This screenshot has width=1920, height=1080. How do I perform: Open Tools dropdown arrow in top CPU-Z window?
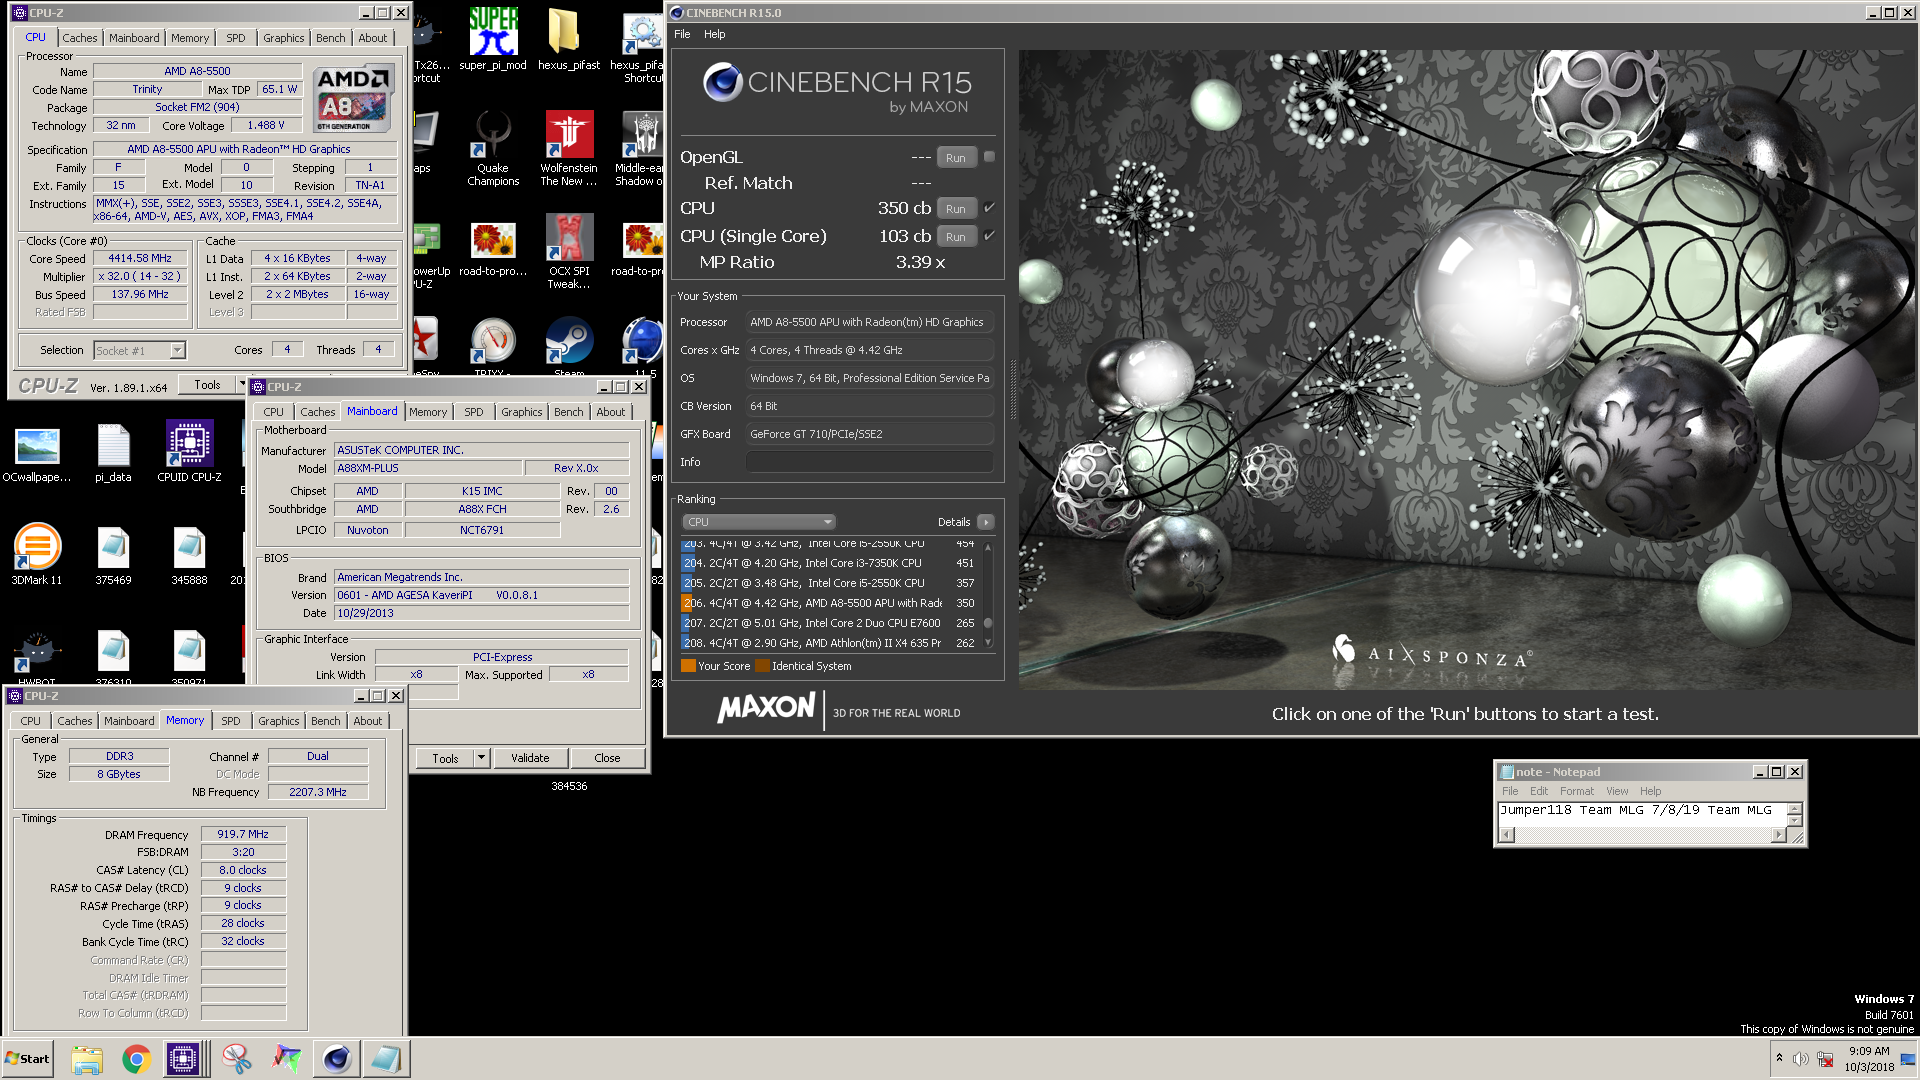(241, 385)
